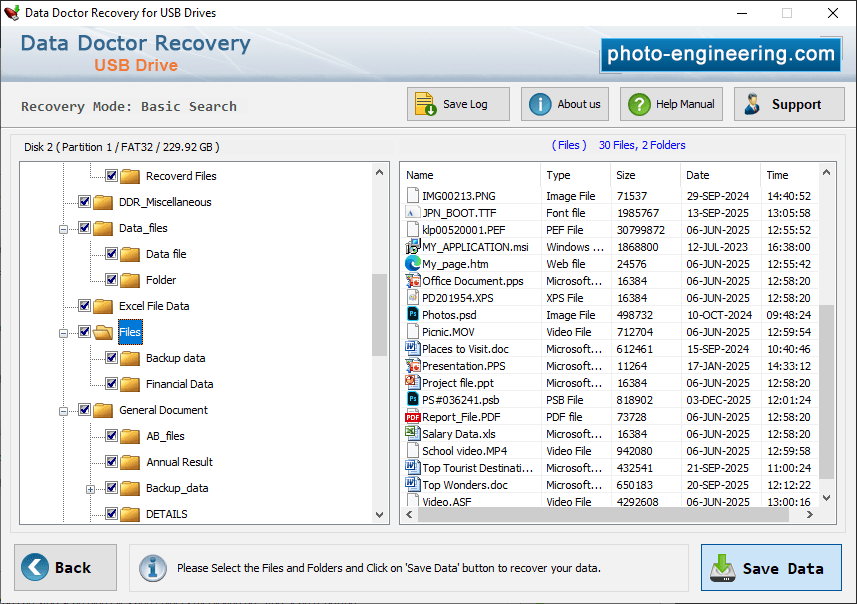Select the School video.MP4 file row
Screen dimensions: 857x604
[x=610, y=451]
